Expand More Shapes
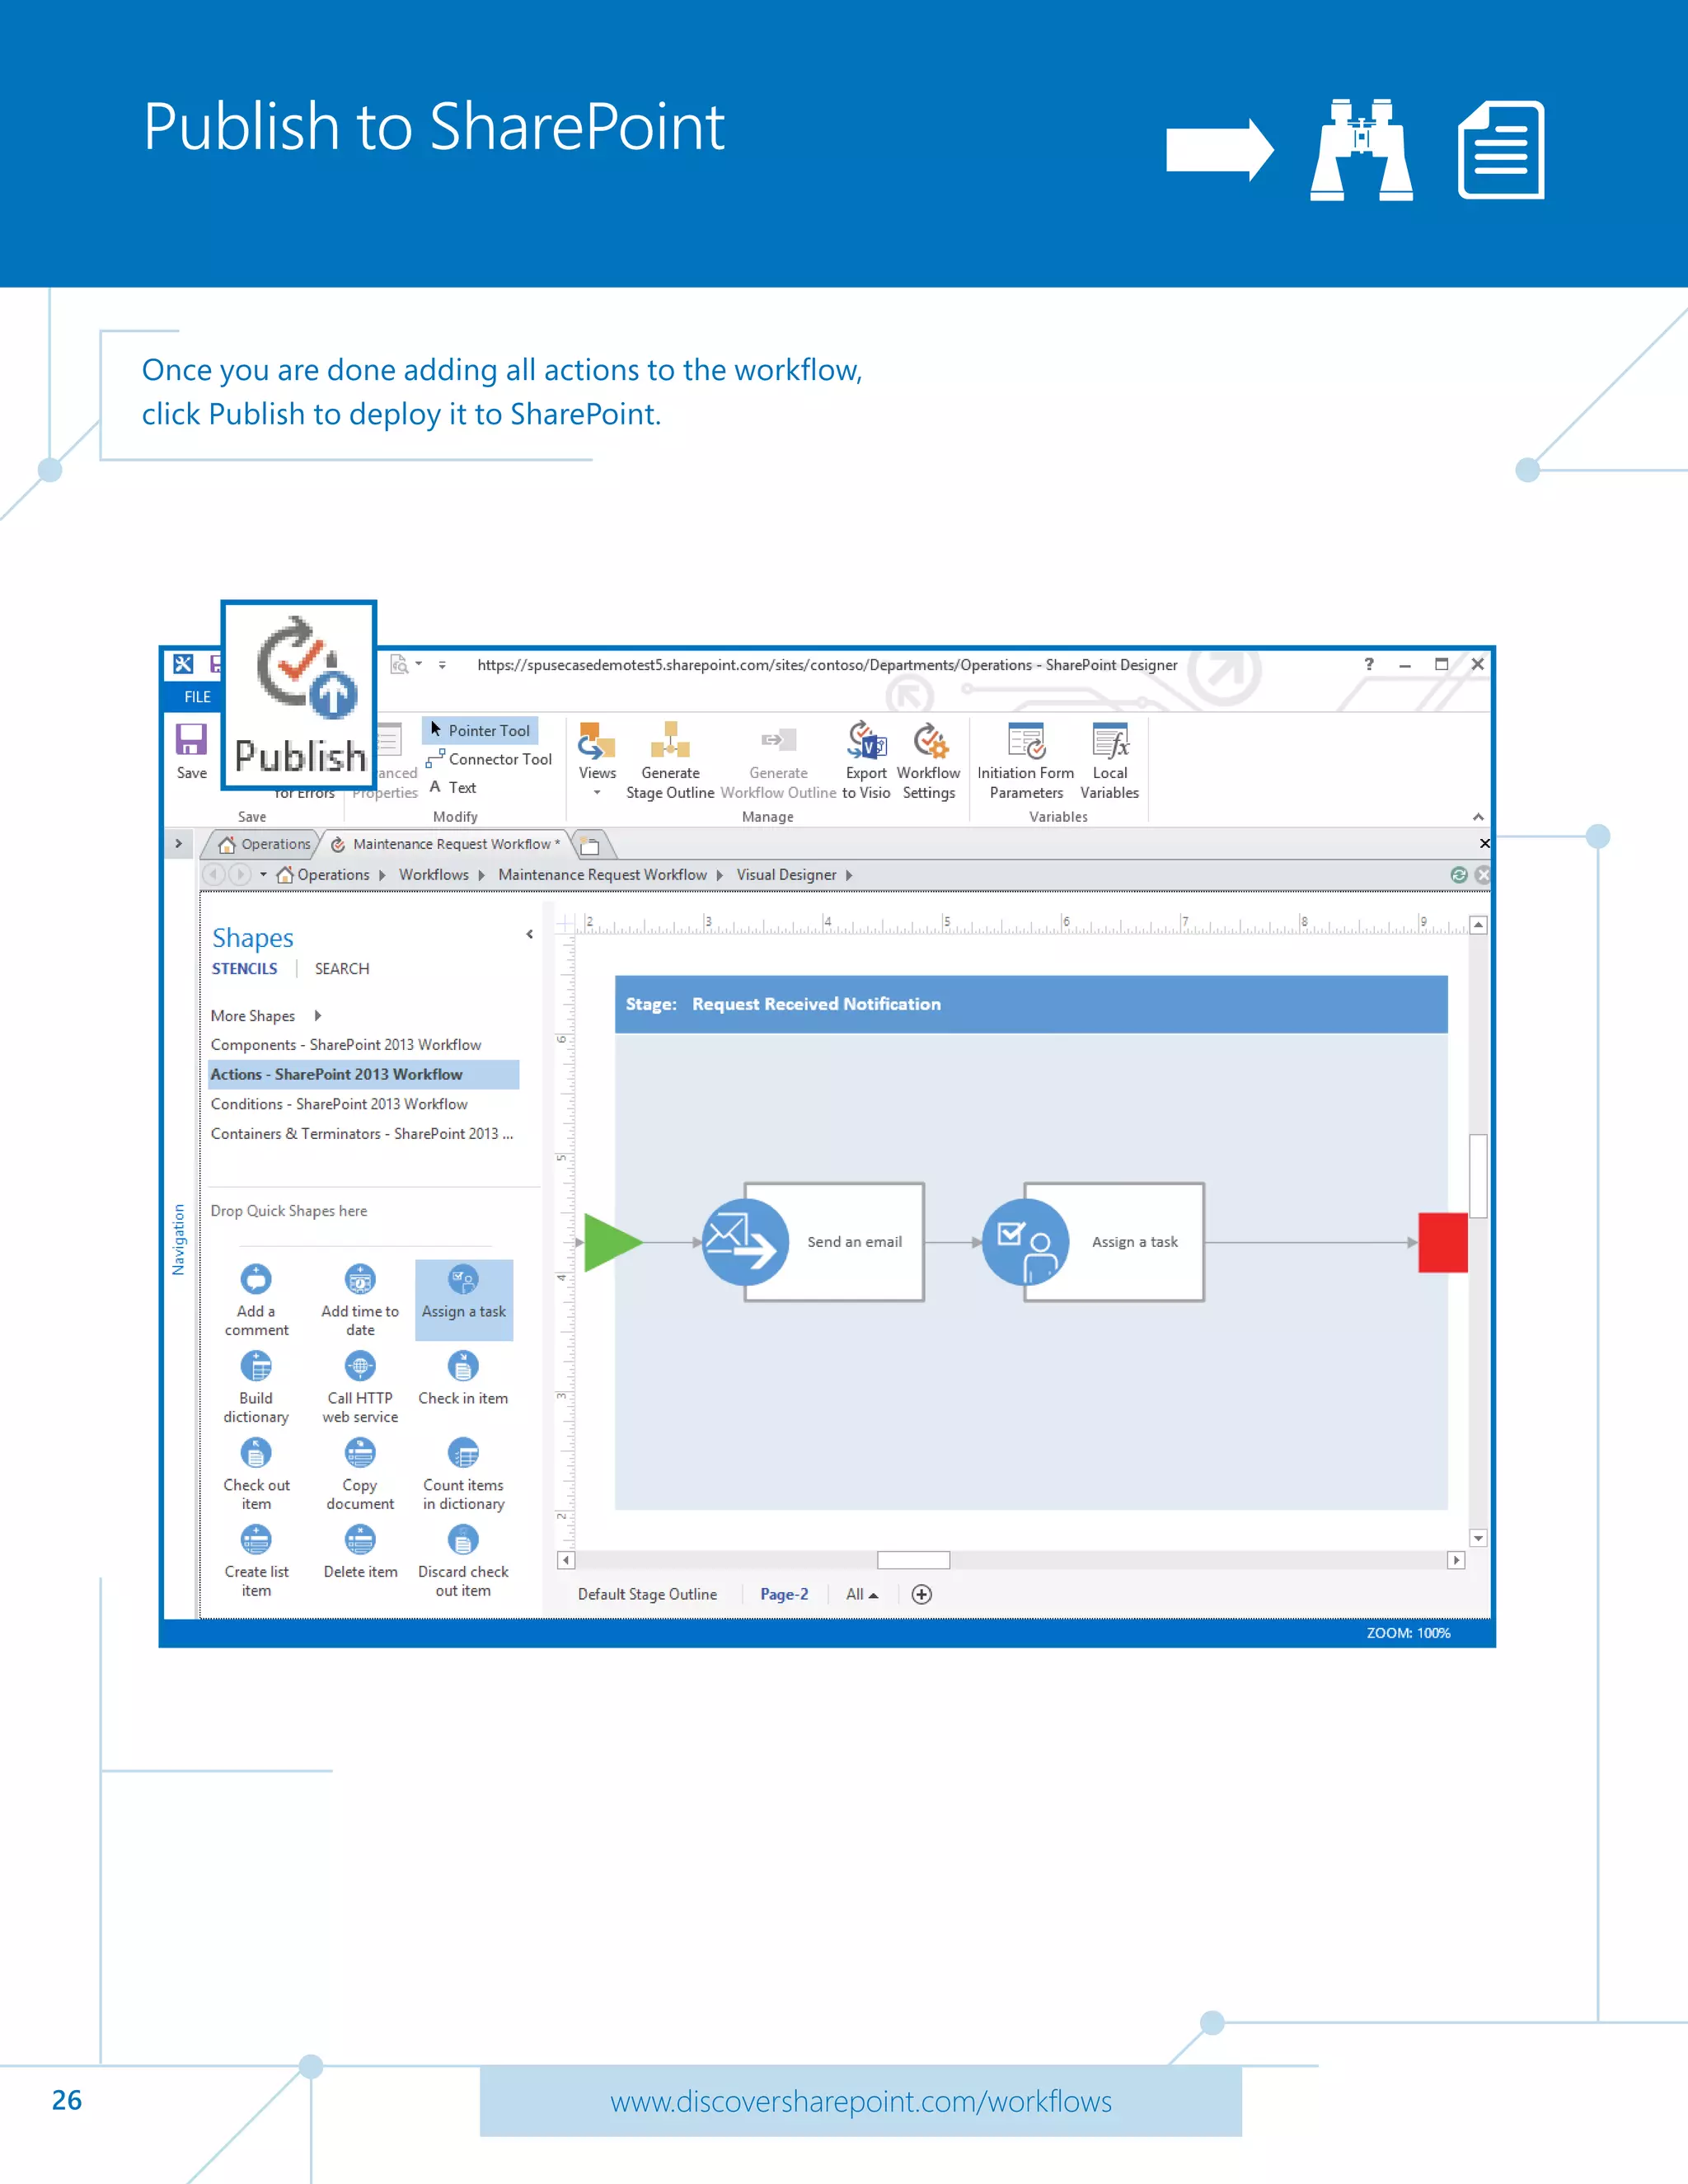This screenshot has height=2184, width=1688. 265,1016
